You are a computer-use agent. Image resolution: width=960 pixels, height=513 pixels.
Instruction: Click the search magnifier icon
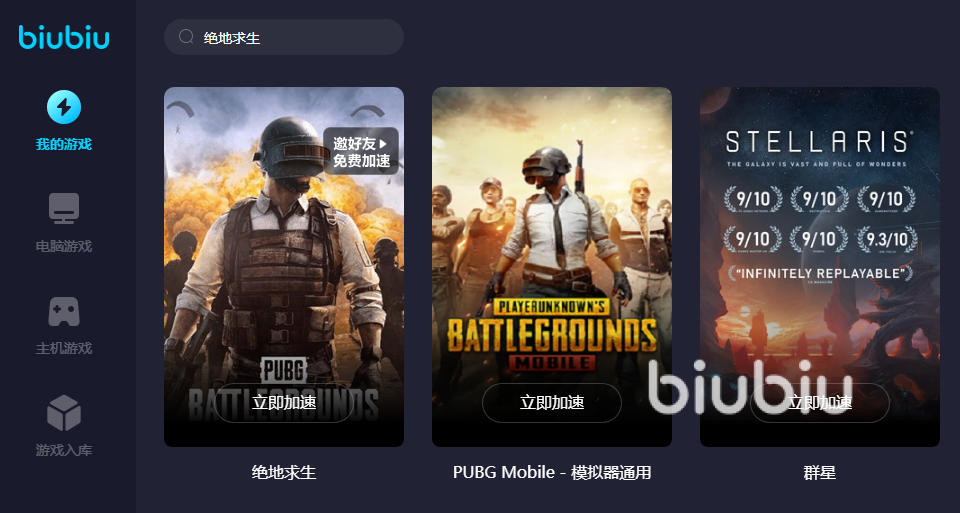[x=186, y=37]
